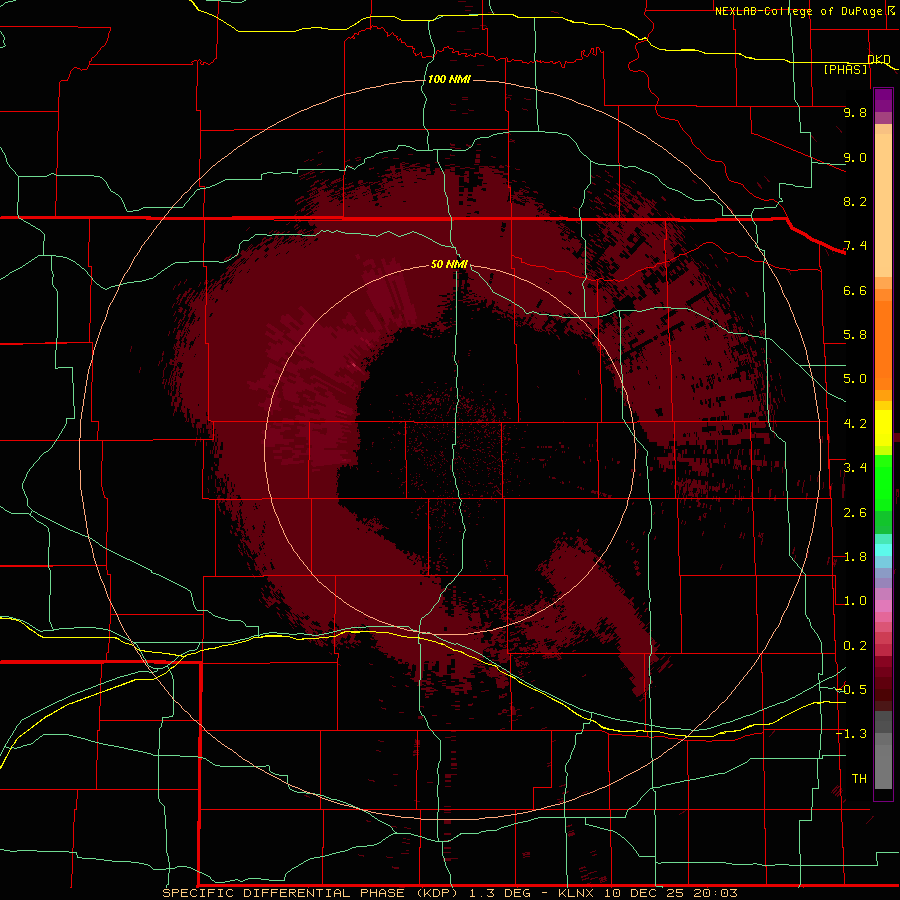Click the Specific Differential Phase (KDP) caption

(310, 893)
